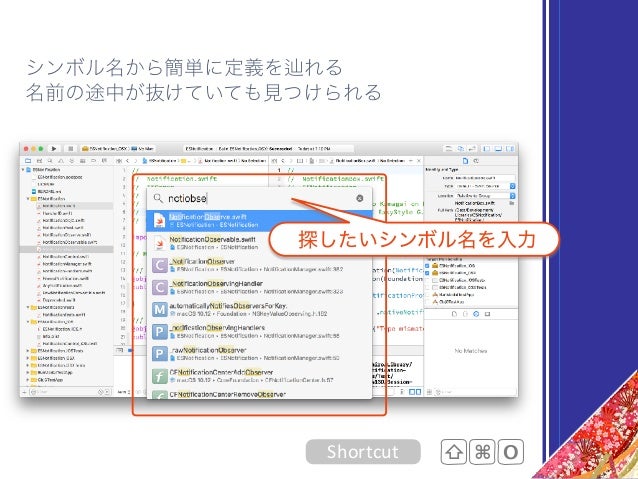Uncheck the second target membership checkbox
Viewport: 638px width, 479px height.
(x=427, y=273)
